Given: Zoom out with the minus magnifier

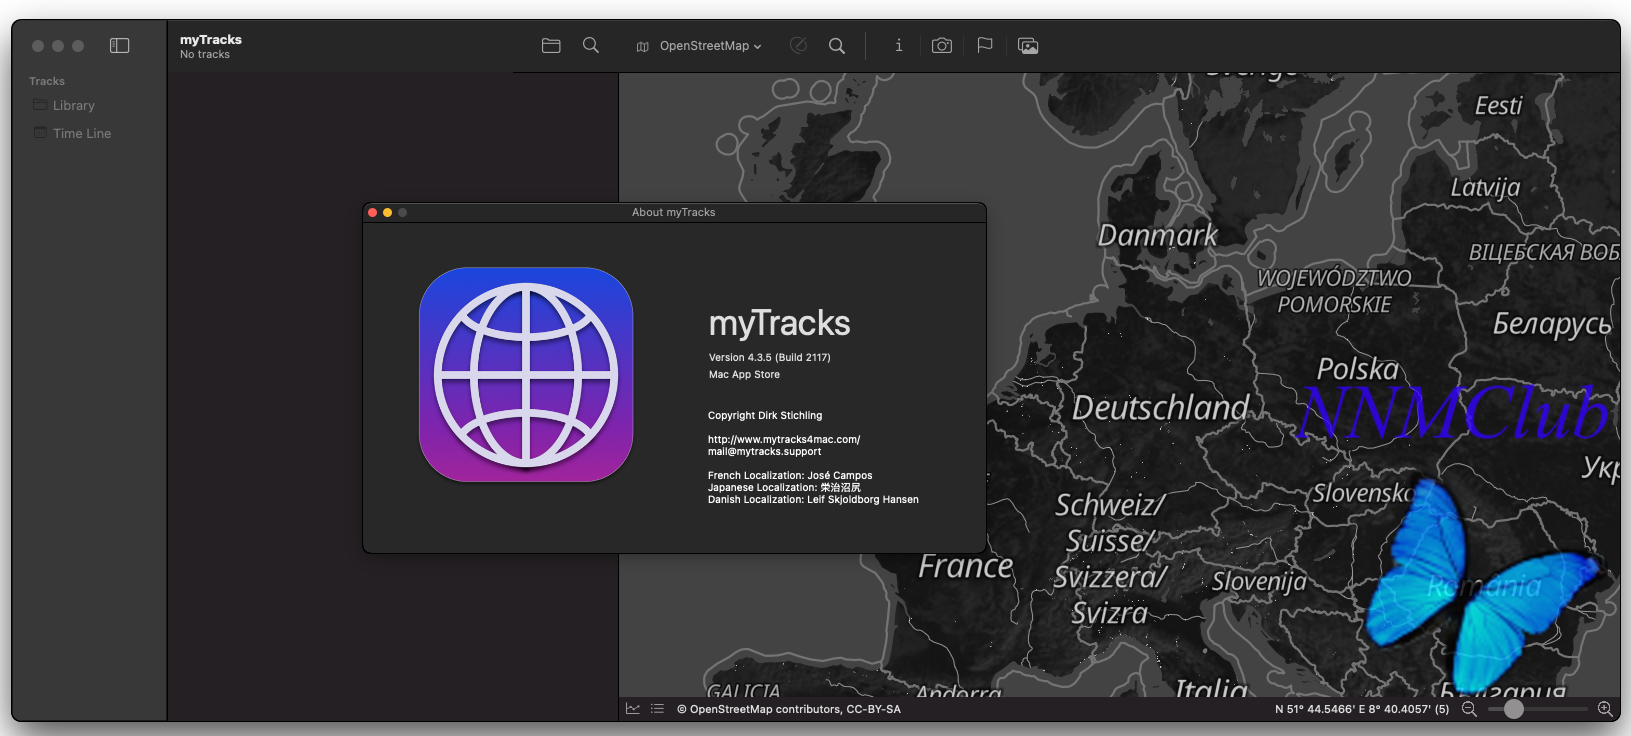Looking at the screenshot, I should tap(1469, 709).
